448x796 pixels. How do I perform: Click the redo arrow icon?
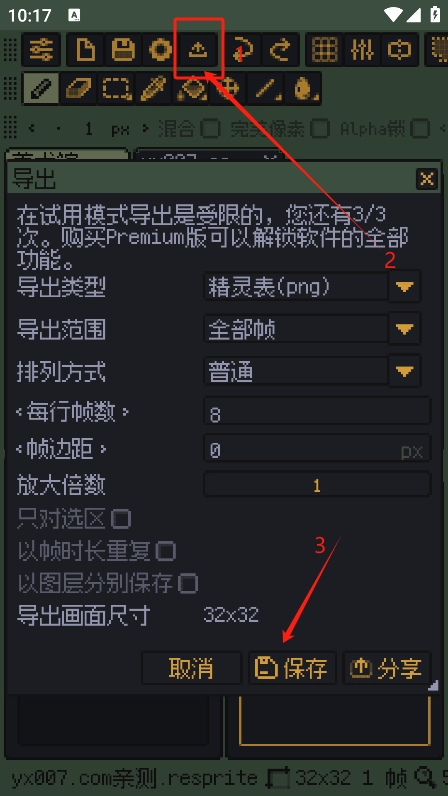[x=280, y=50]
